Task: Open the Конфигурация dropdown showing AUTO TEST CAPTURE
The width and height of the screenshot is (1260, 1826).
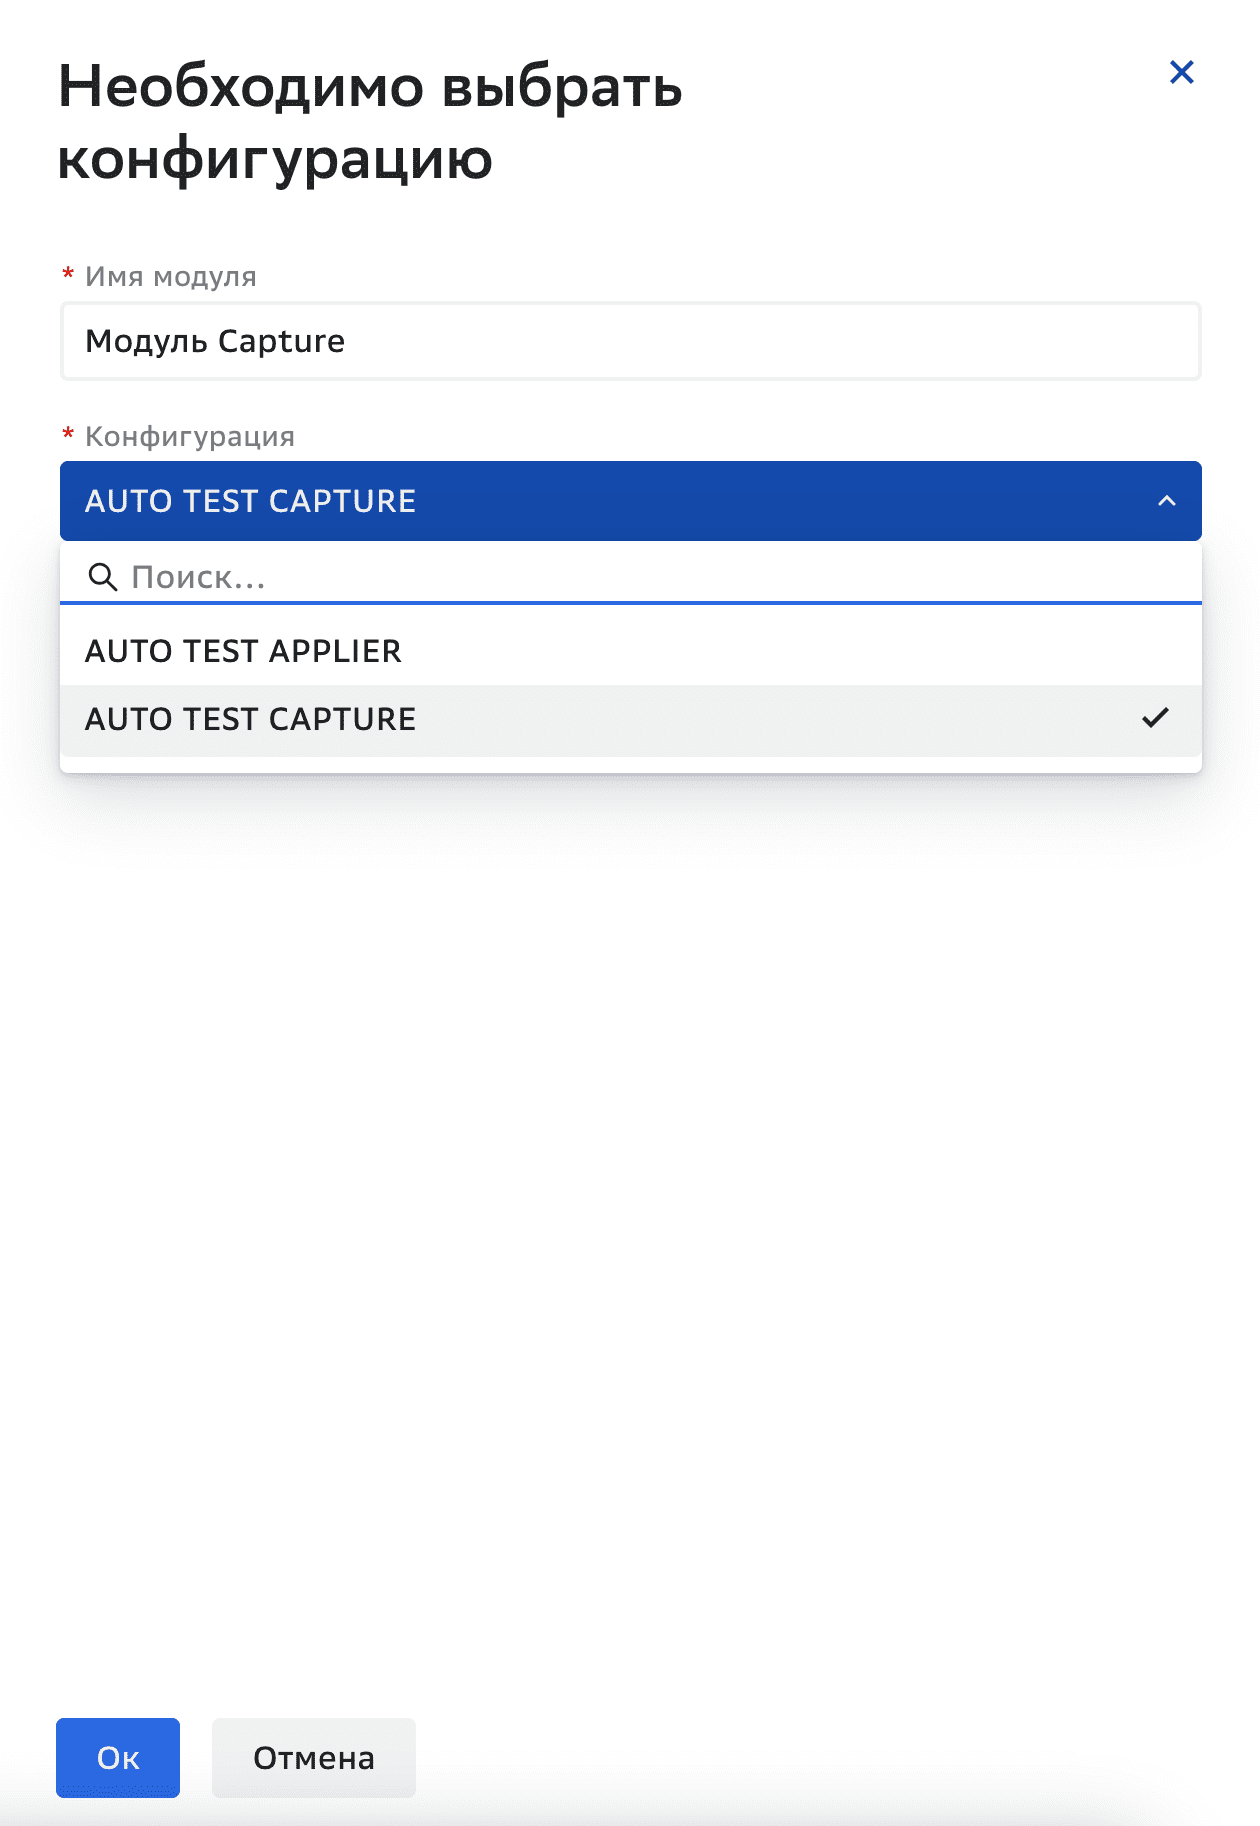Action: pos(600,501)
